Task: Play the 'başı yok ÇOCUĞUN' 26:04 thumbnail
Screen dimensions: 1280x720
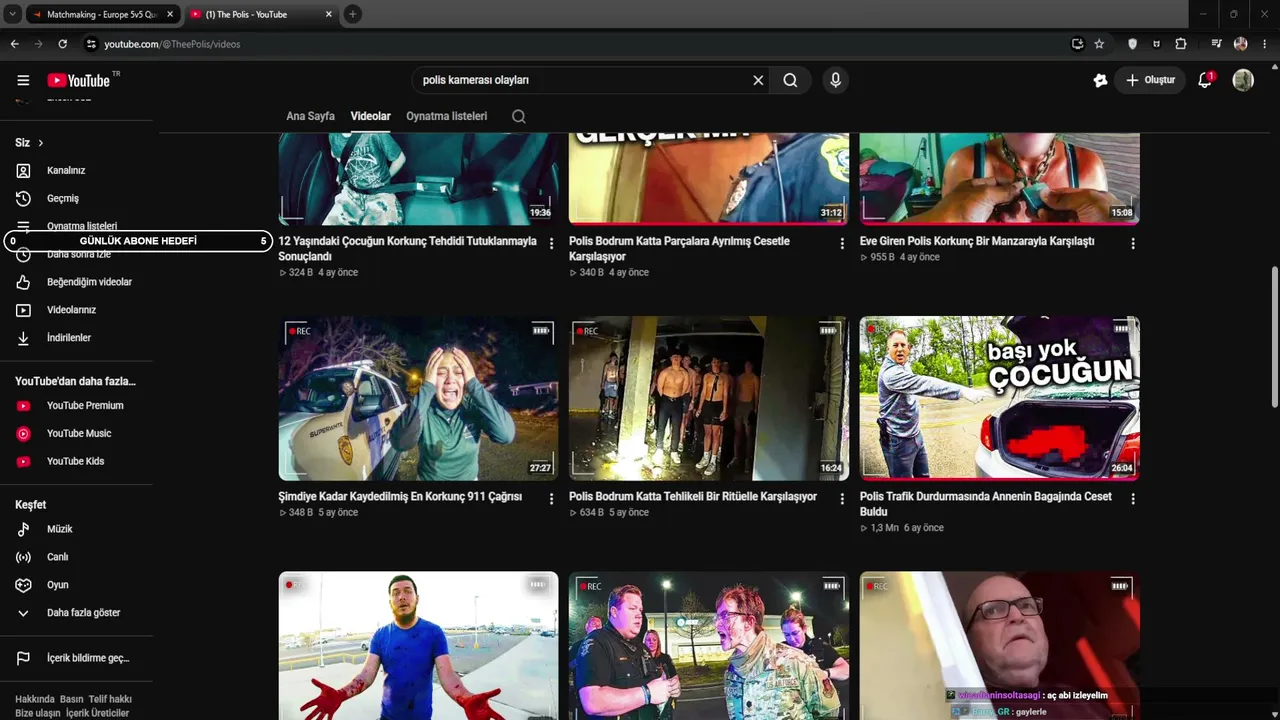Action: click(x=999, y=399)
